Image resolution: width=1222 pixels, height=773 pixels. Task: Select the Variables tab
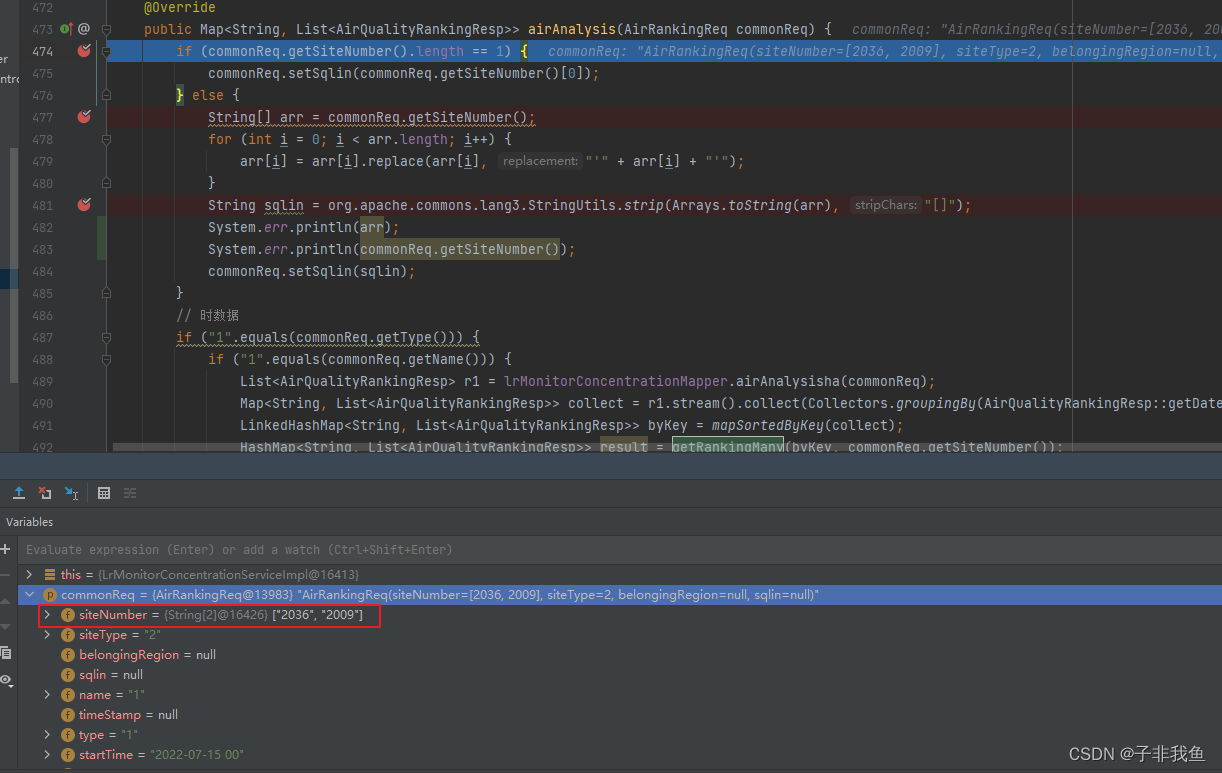point(30,522)
